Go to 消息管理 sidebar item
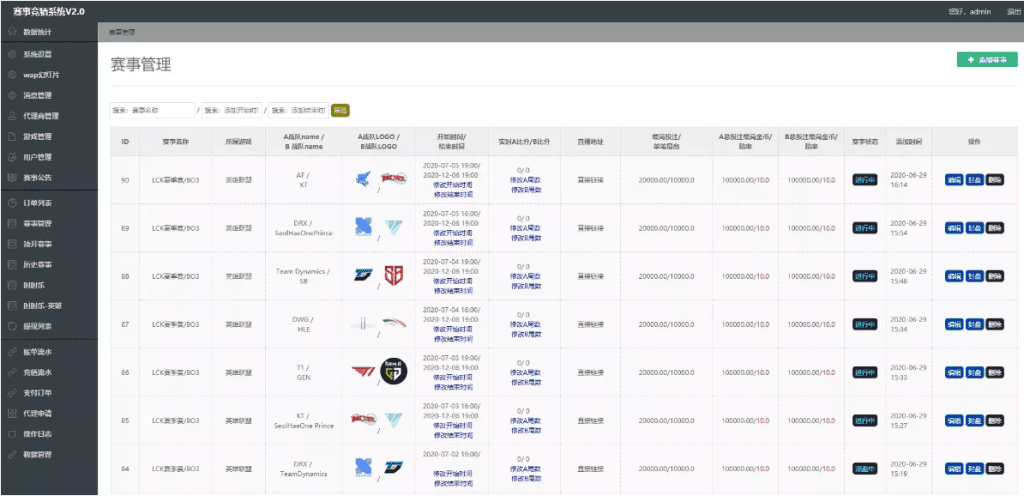 (39, 95)
